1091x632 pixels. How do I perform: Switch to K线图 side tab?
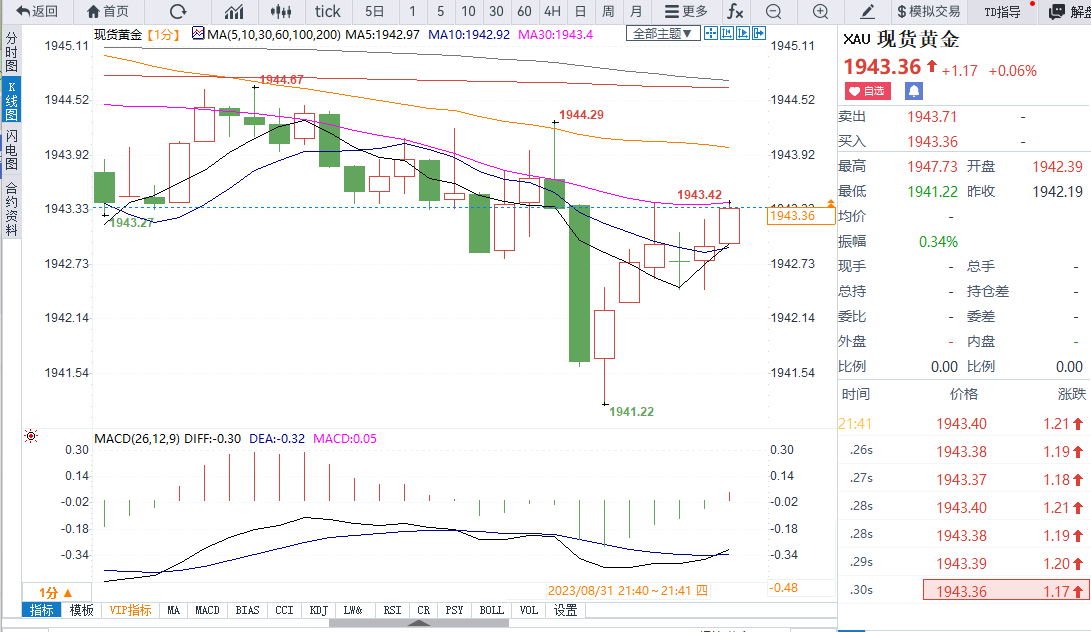[x=11, y=100]
